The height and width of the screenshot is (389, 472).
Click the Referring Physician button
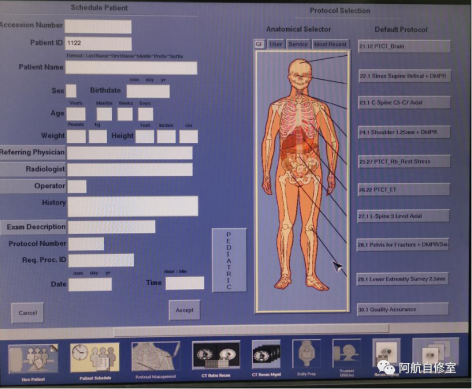click(33, 153)
